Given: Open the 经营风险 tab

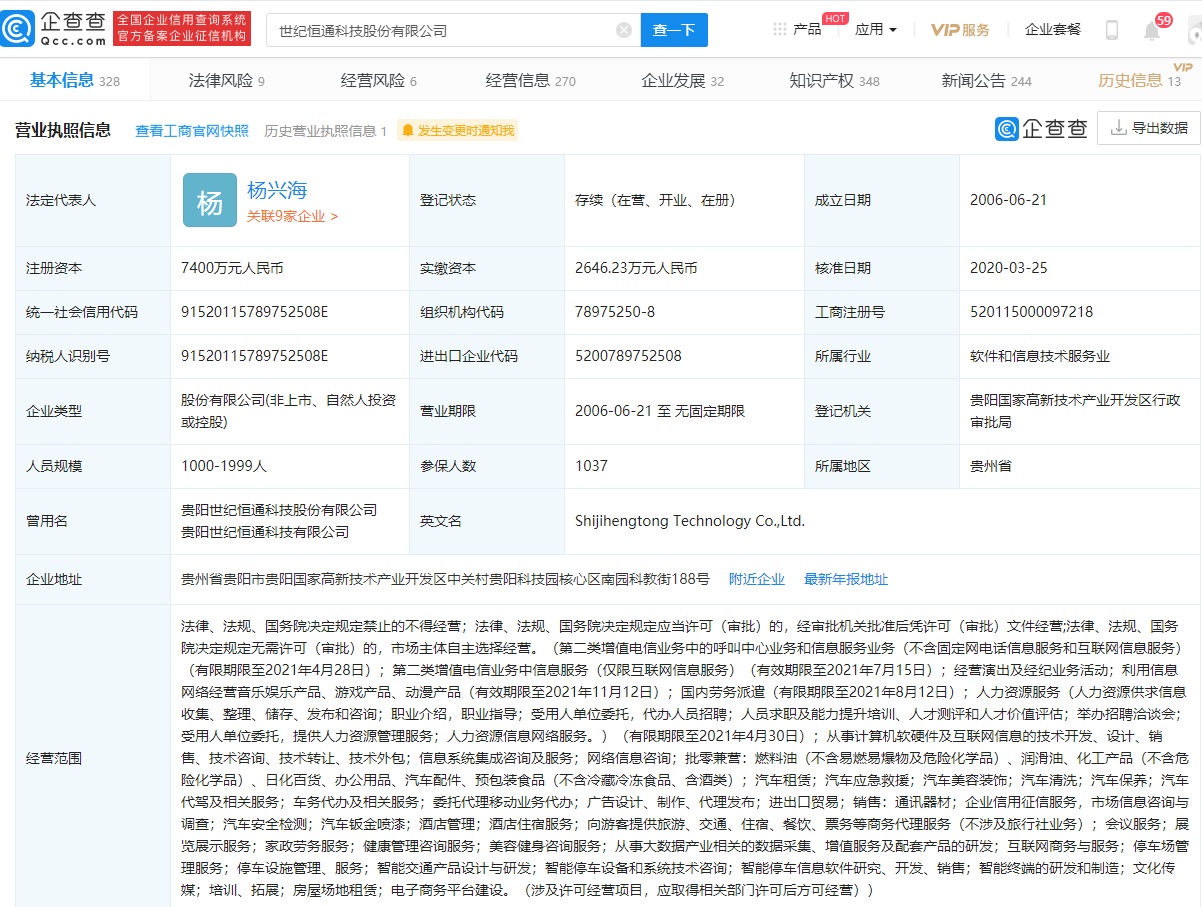Looking at the screenshot, I should coord(378,81).
